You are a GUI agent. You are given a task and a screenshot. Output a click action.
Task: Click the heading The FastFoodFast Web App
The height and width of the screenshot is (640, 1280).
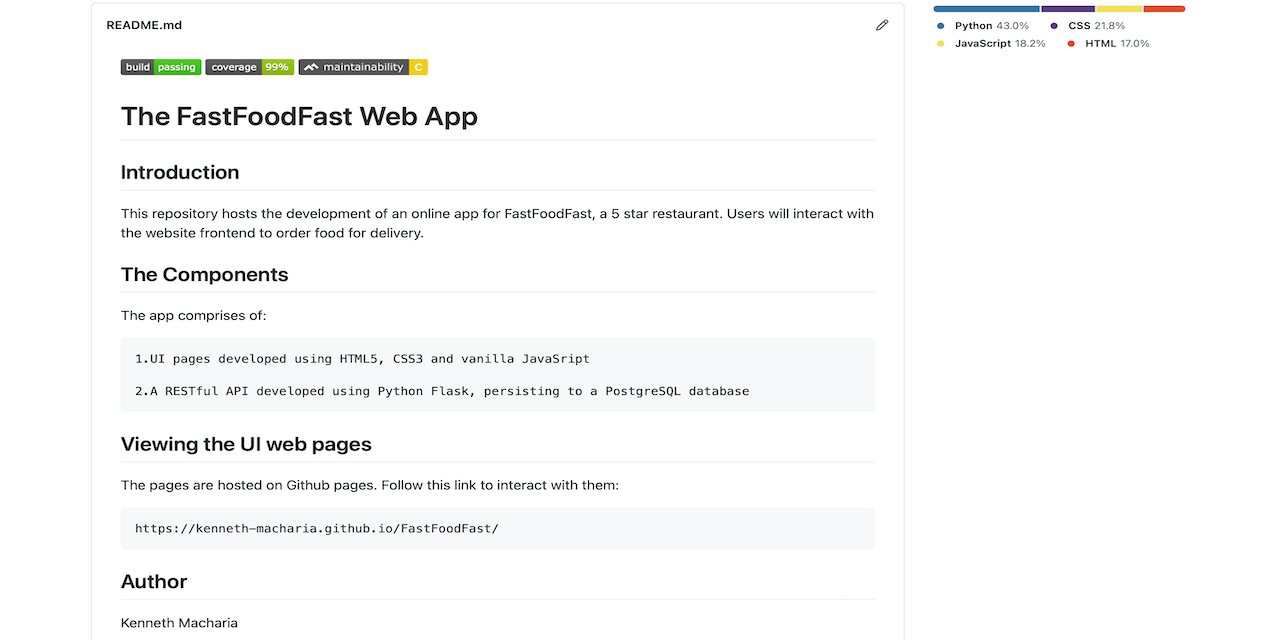tap(298, 116)
